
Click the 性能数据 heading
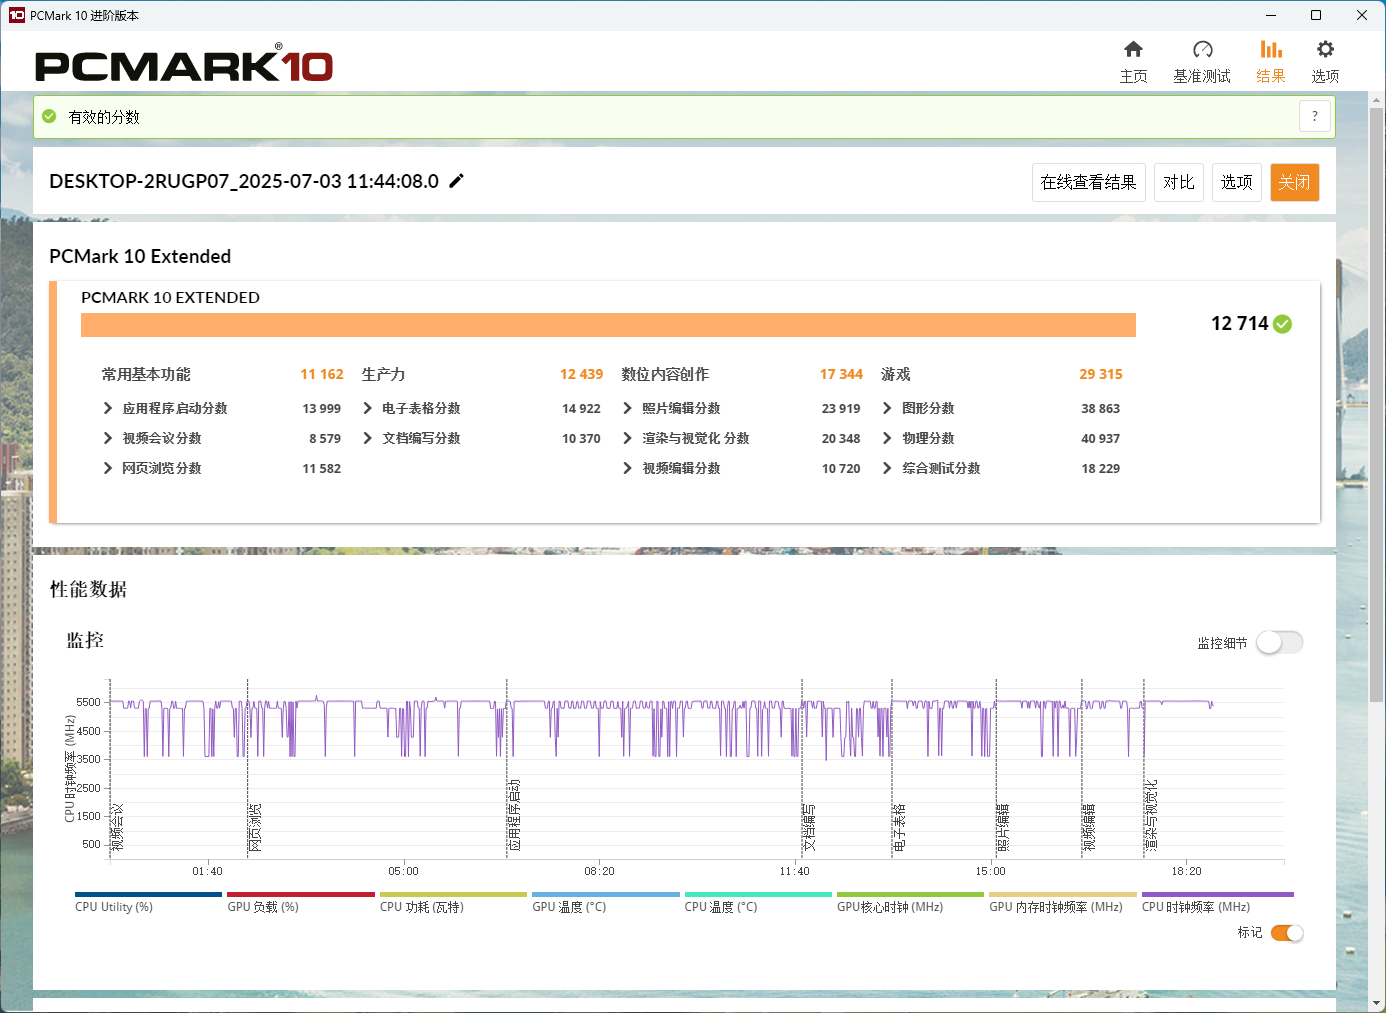88,589
